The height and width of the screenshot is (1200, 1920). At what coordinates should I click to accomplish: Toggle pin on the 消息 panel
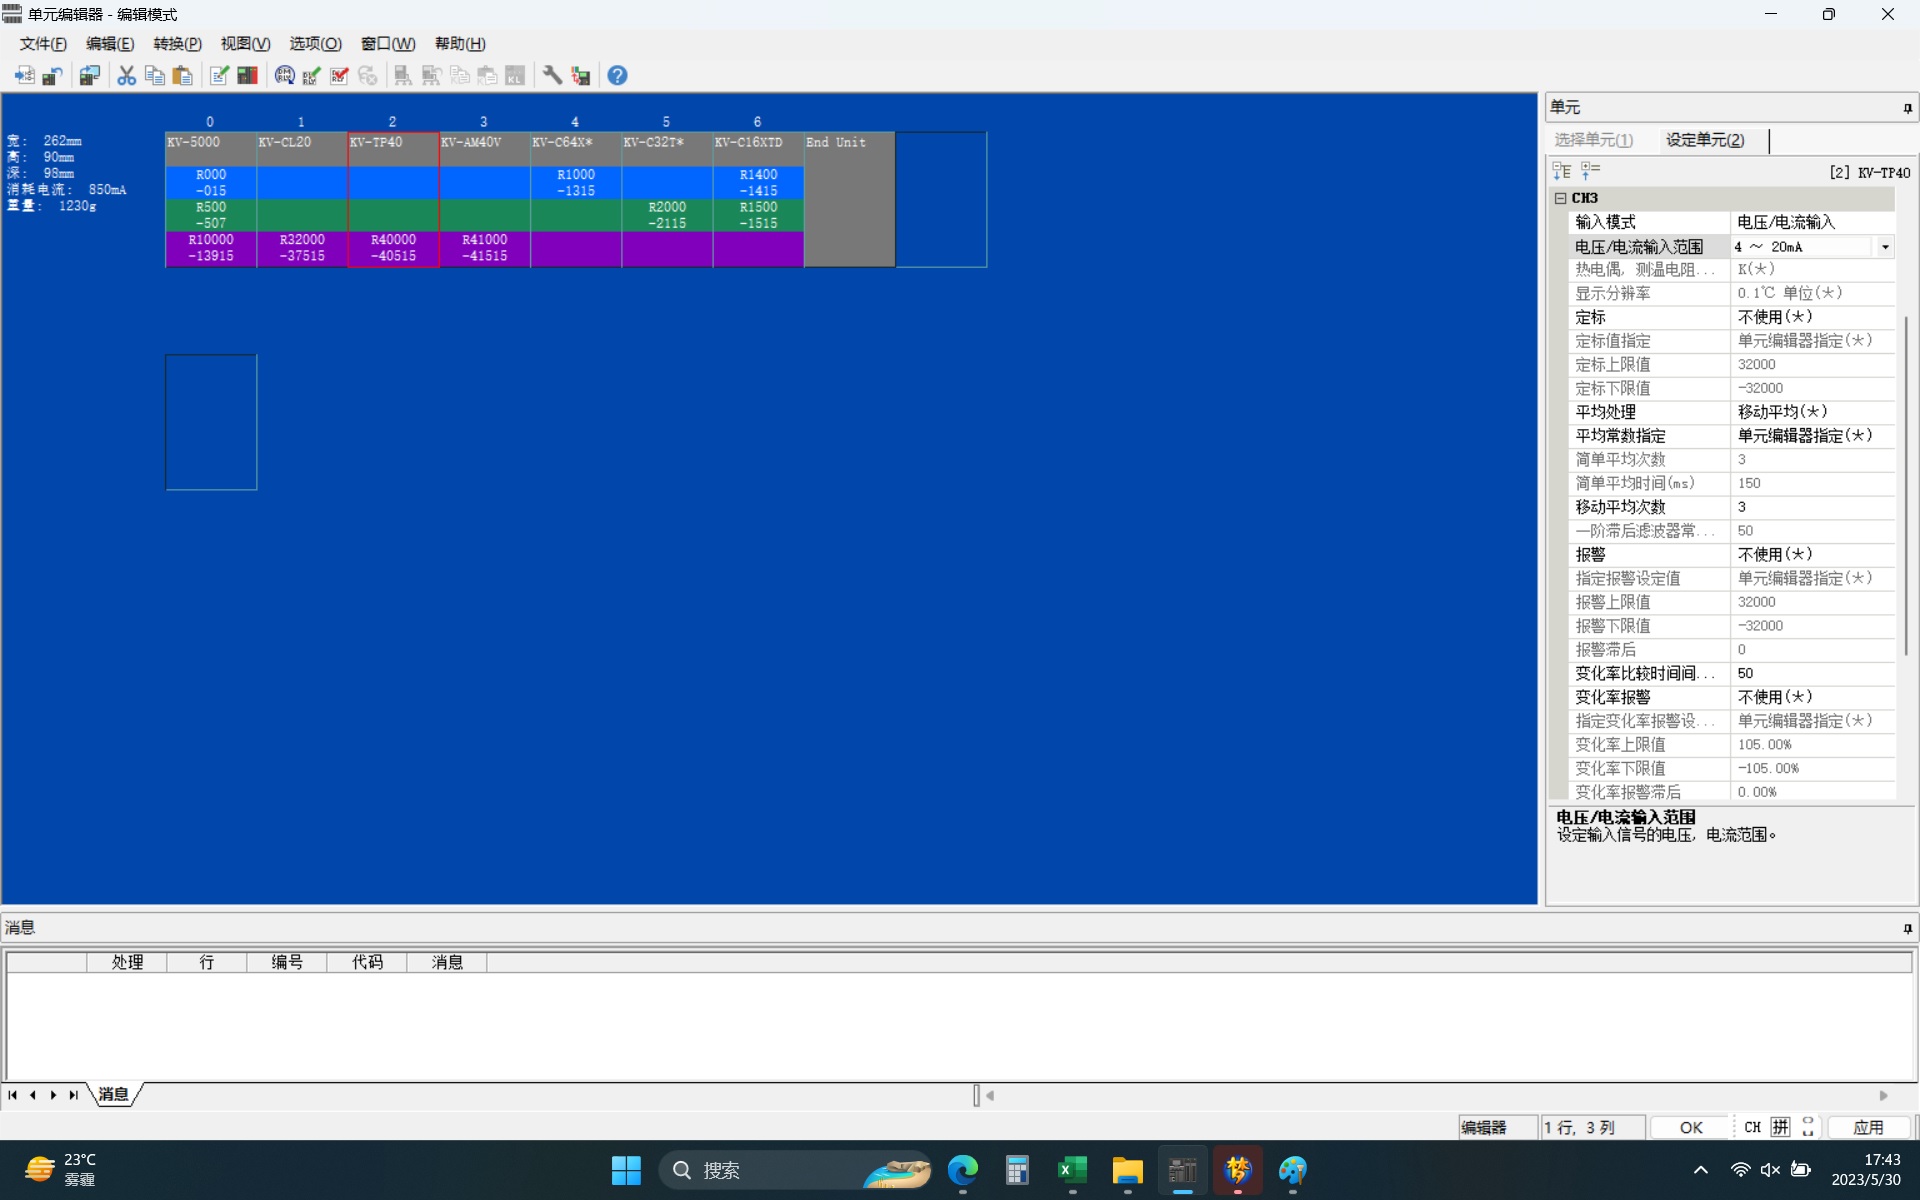pyautogui.click(x=1907, y=928)
